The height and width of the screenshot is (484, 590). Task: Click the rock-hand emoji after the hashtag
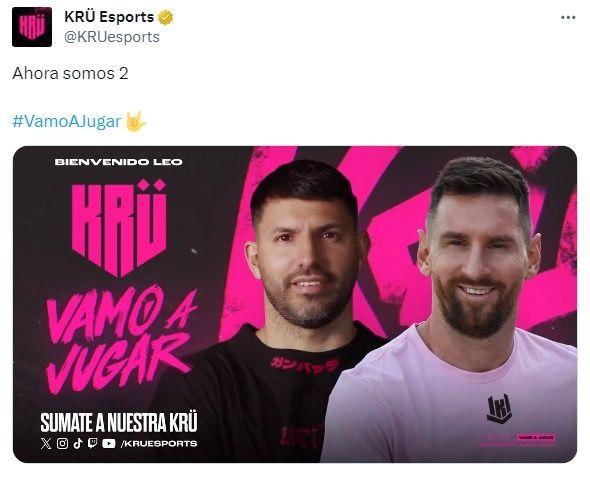(x=135, y=121)
